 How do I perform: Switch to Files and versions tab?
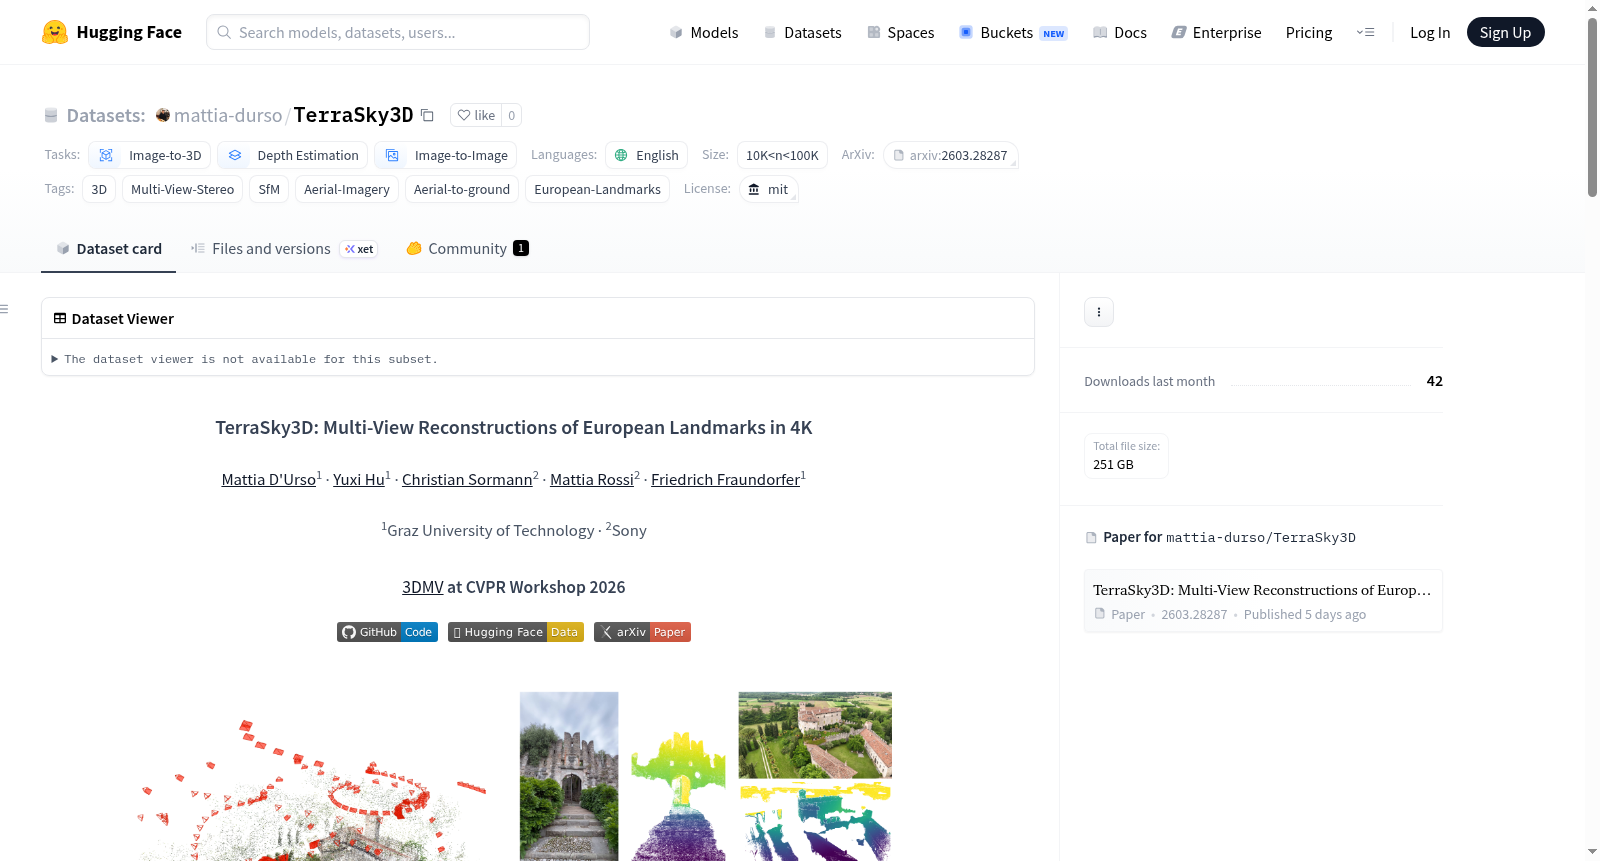(x=284, y=249)
